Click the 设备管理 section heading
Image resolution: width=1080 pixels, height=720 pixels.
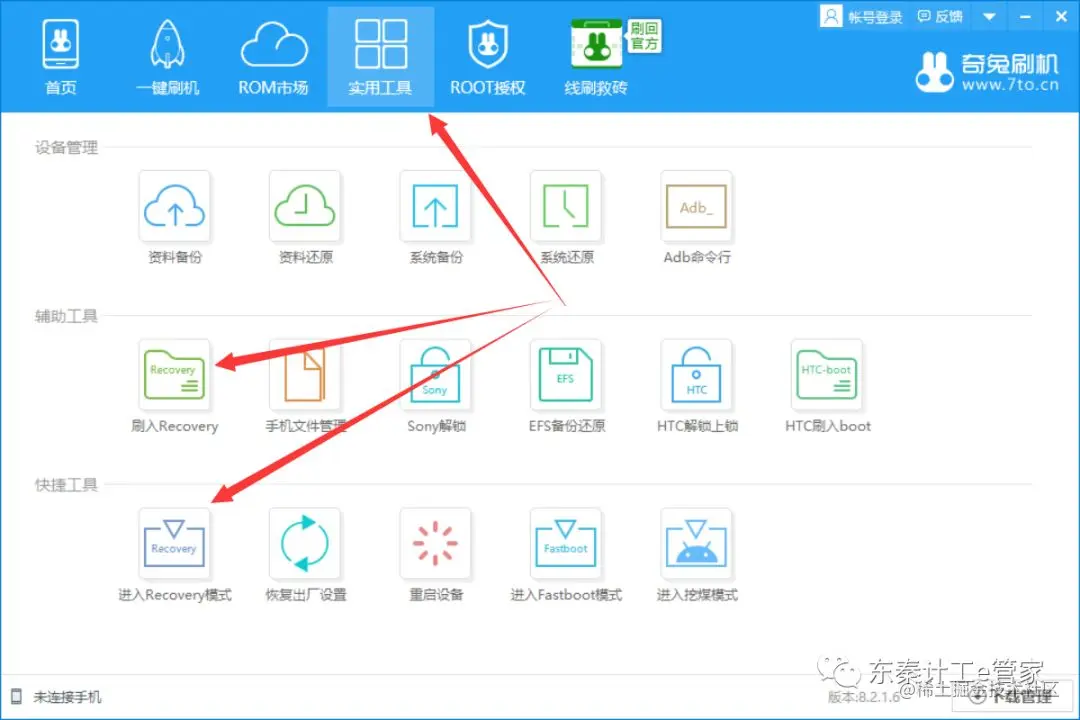tap(66, 147)
